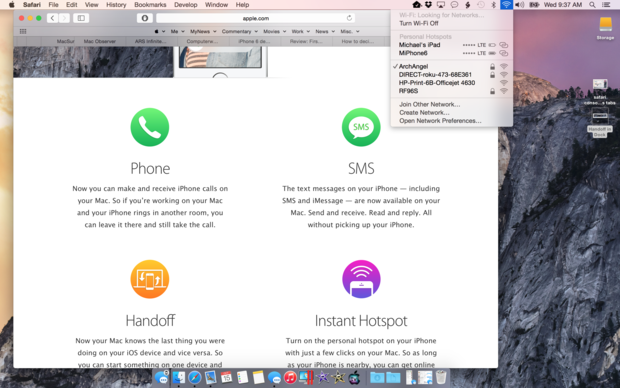This screenshot has width=620, height=388.
Task: Click the Wed 9:37 AM clock
Action: [x=563, y=5]
